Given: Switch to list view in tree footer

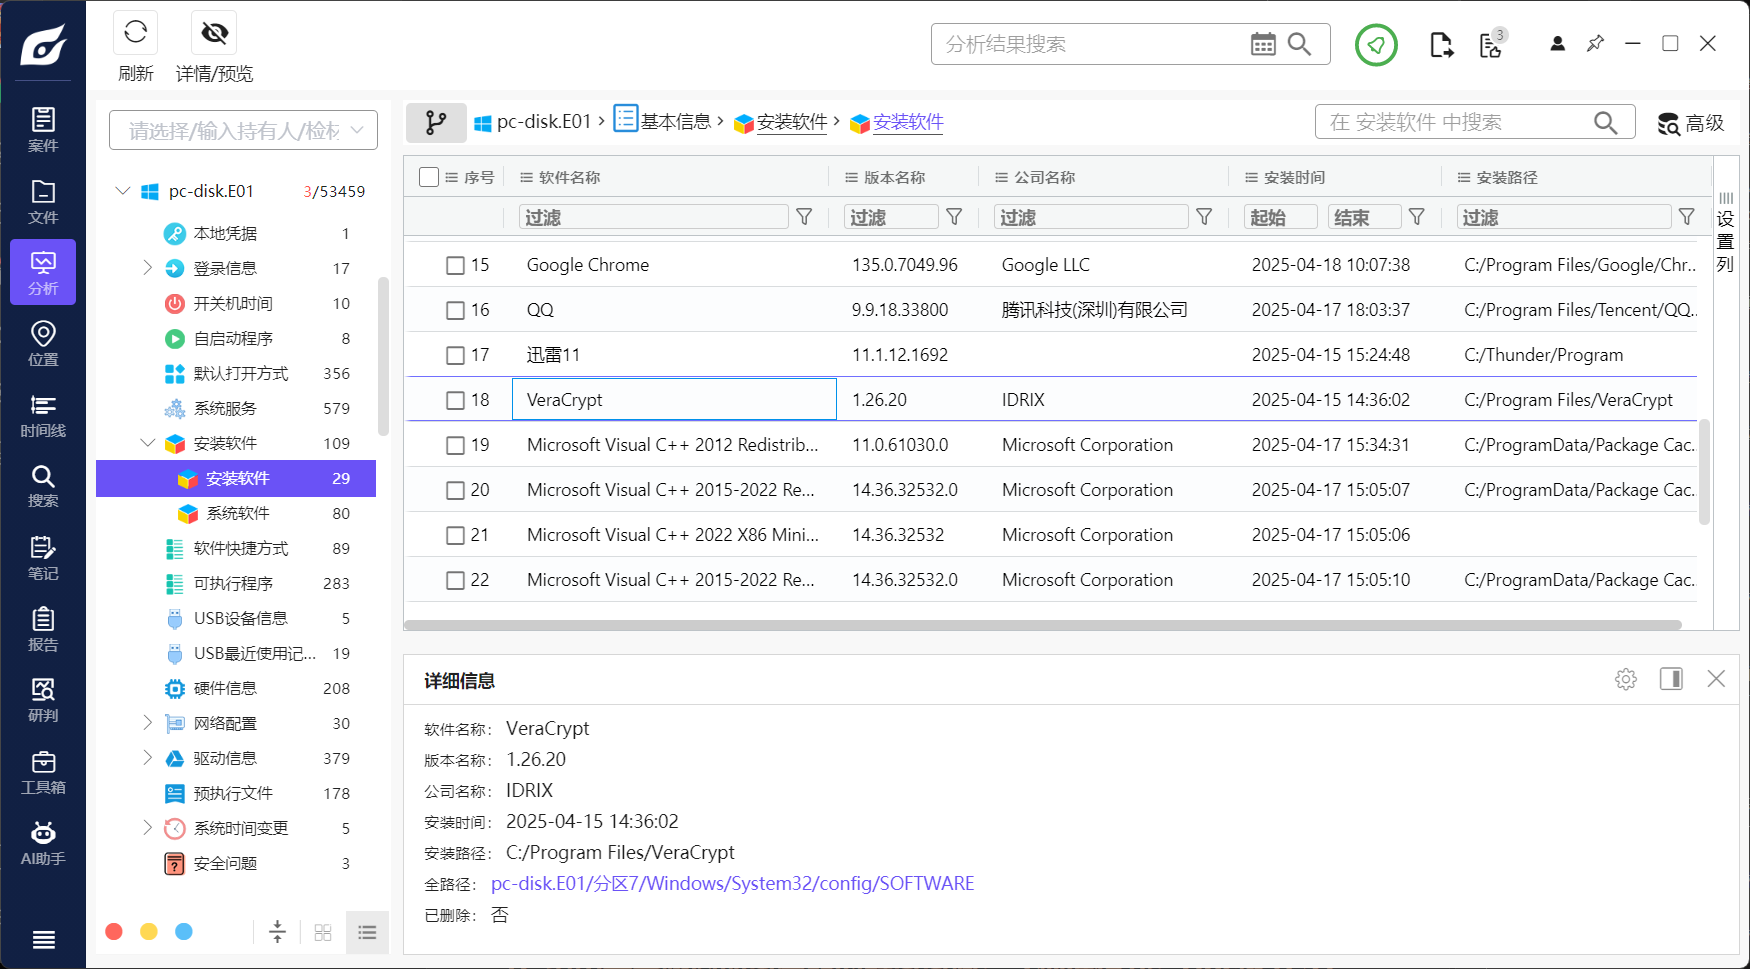Looking at the screenshot, I should [x=367, y=932].
